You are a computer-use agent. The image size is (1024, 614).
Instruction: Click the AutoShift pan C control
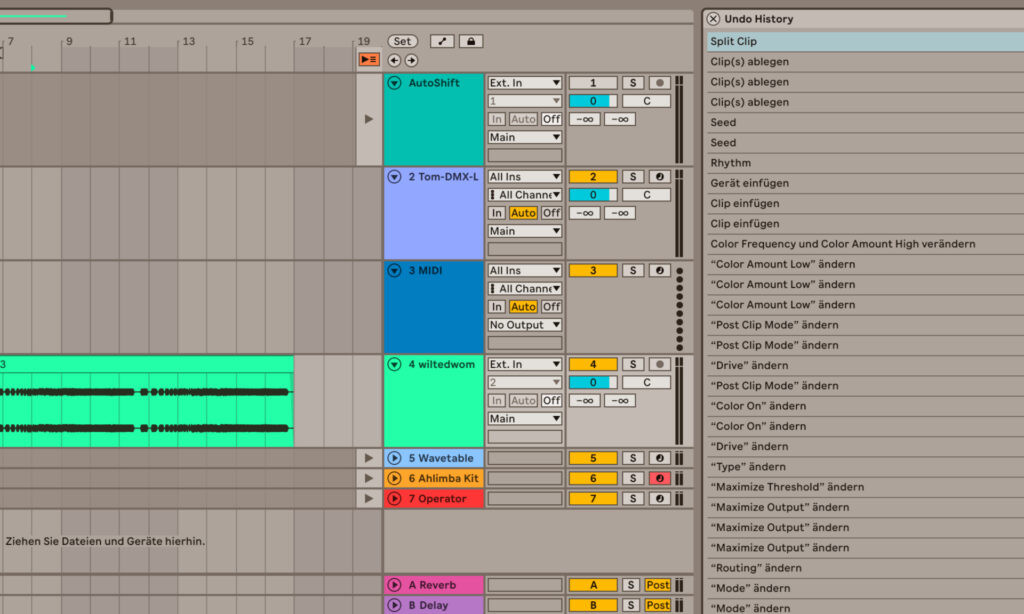(647, 101)
